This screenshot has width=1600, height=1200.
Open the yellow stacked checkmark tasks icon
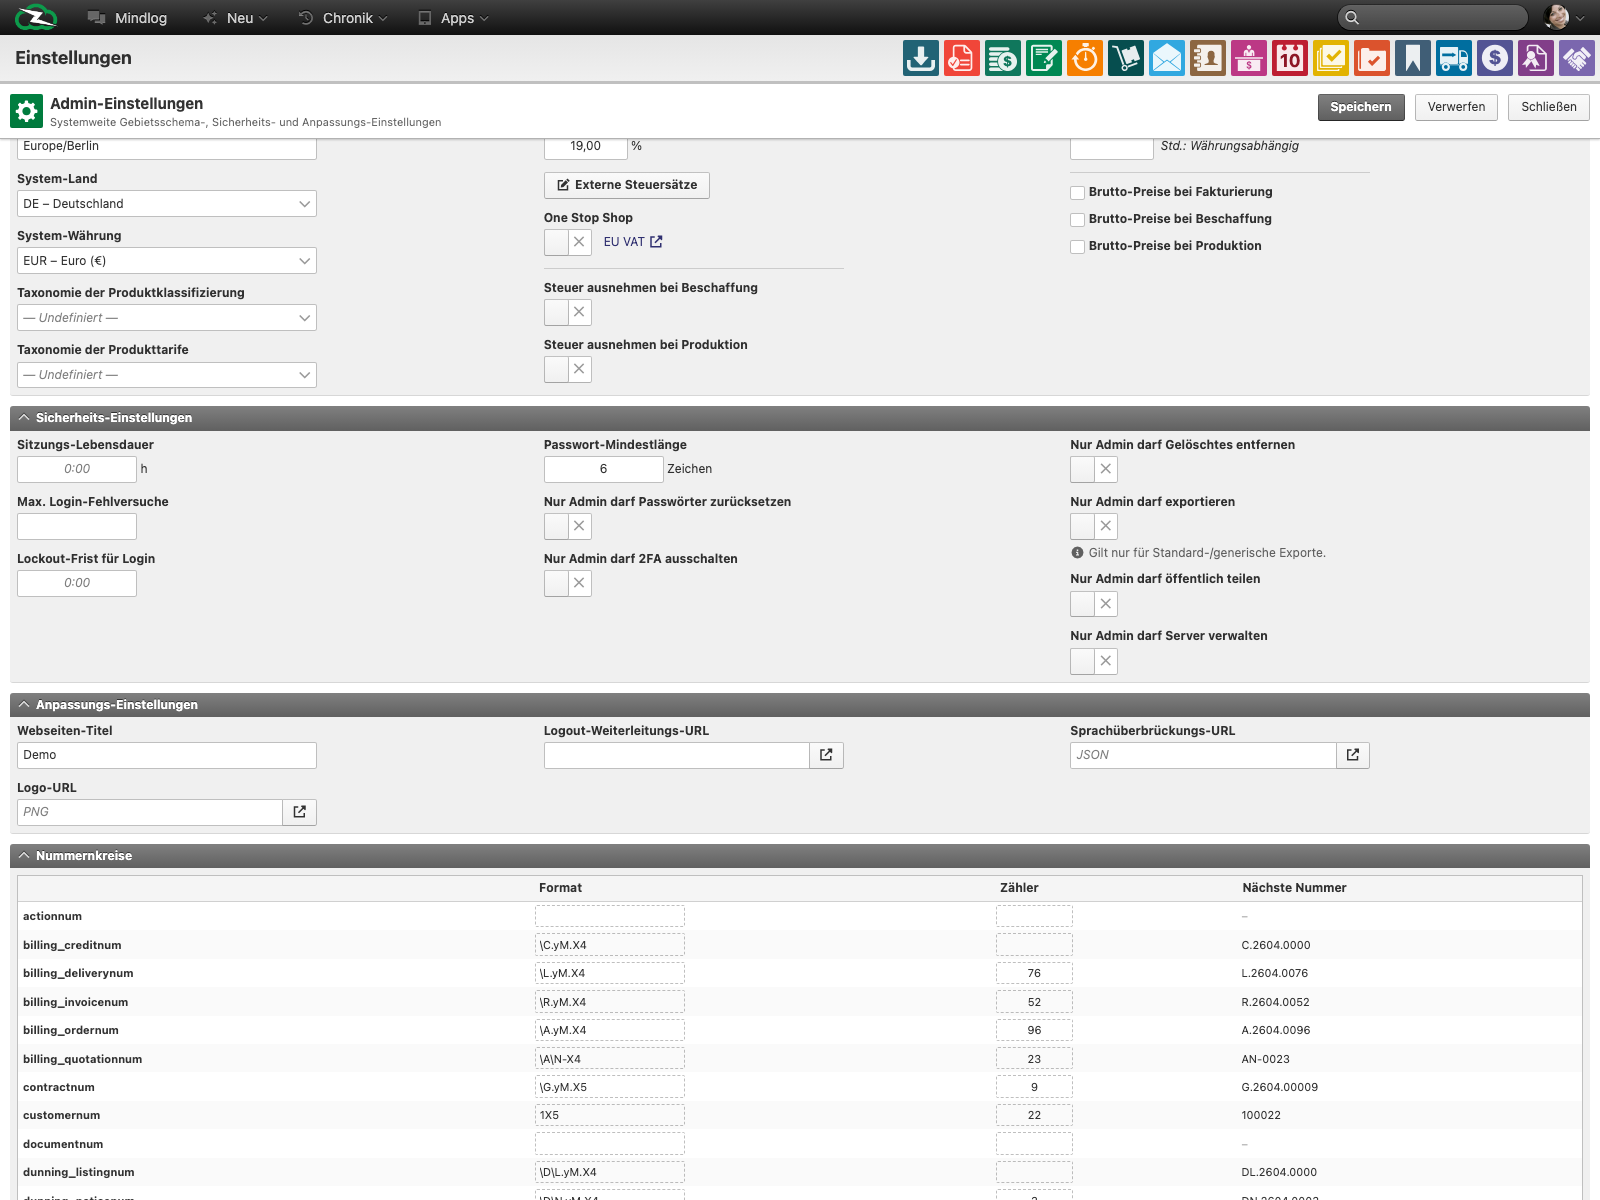click(1330, 58)
